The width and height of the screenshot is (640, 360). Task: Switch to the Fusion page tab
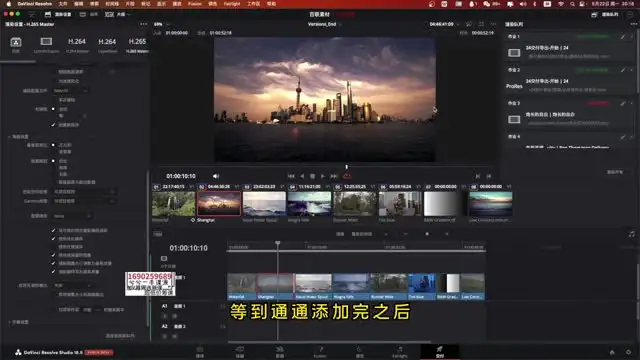(320, 352)
